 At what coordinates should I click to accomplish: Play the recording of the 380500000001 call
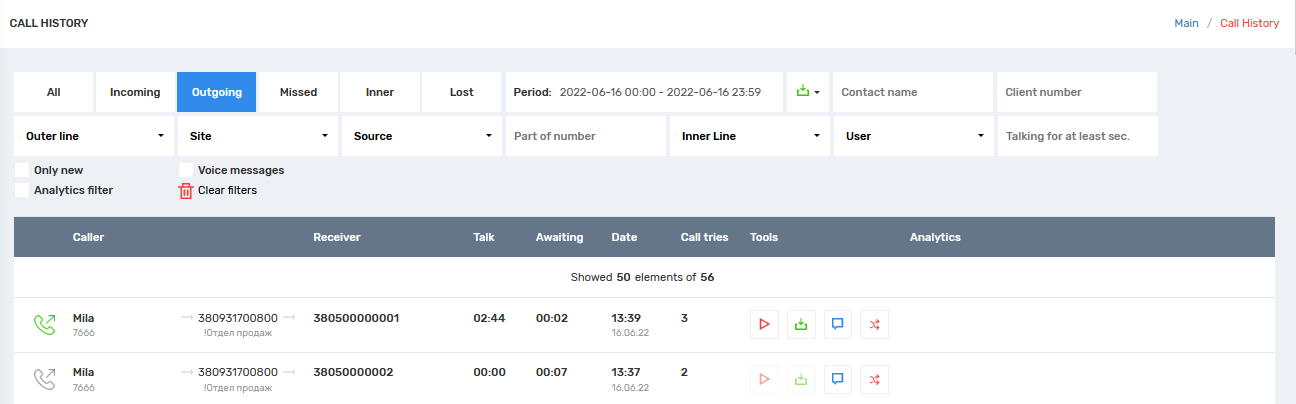(x=763, y=324)
